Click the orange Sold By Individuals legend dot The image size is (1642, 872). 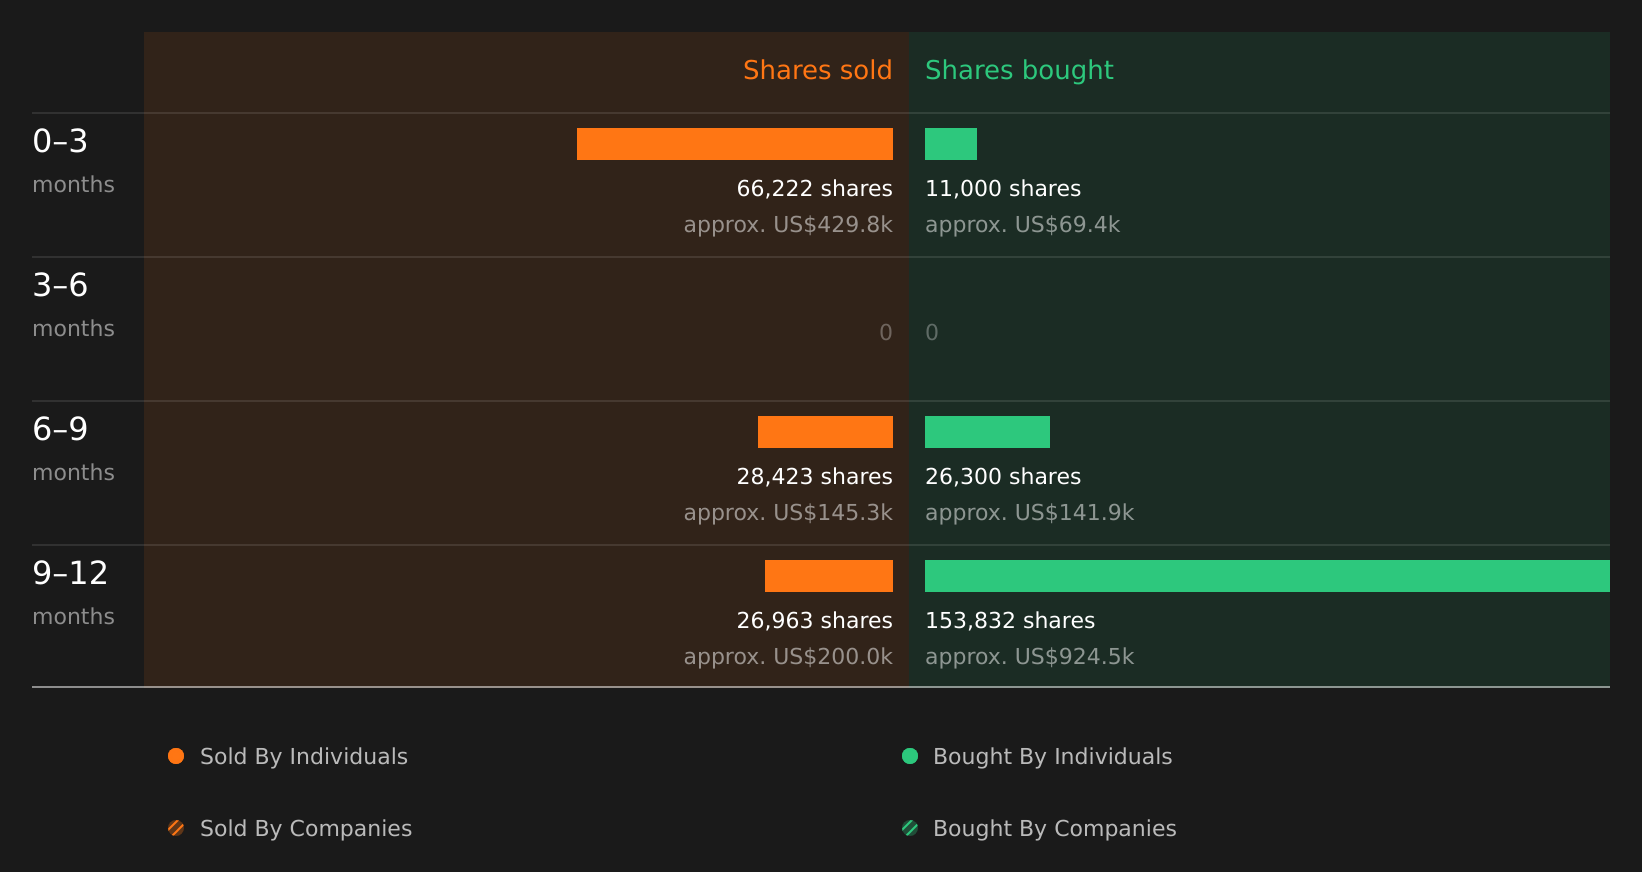[x=176, y=756]
